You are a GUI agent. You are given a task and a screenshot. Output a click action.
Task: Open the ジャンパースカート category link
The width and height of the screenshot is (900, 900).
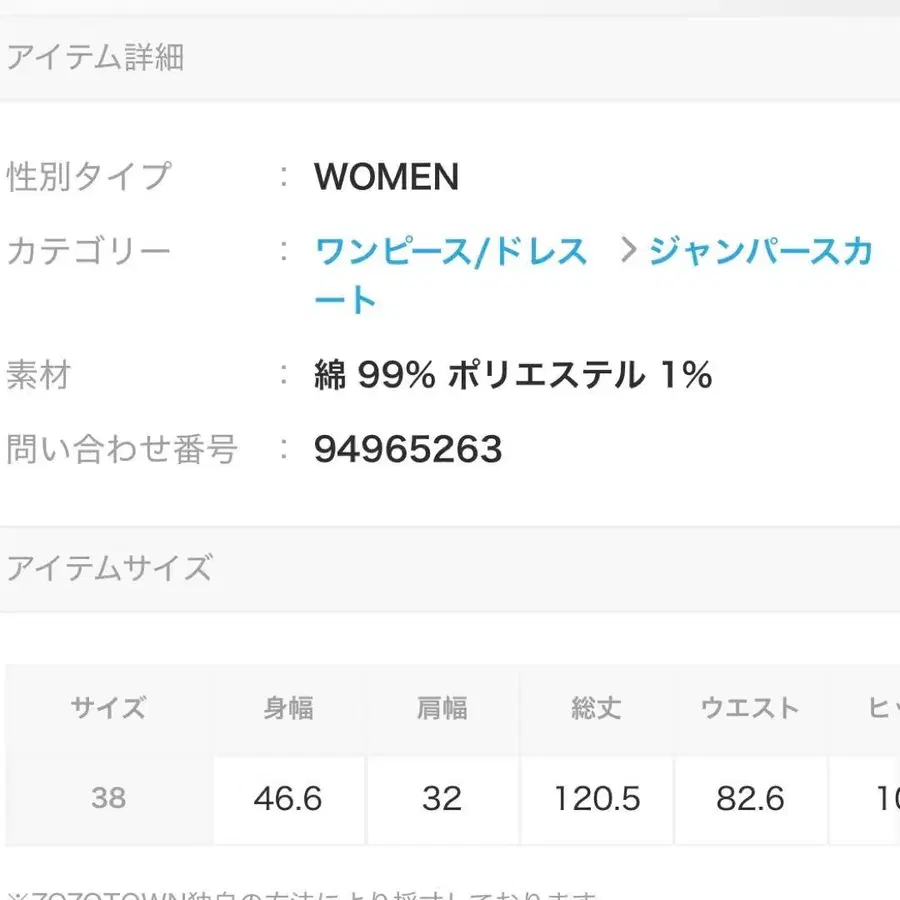(760, 251)
